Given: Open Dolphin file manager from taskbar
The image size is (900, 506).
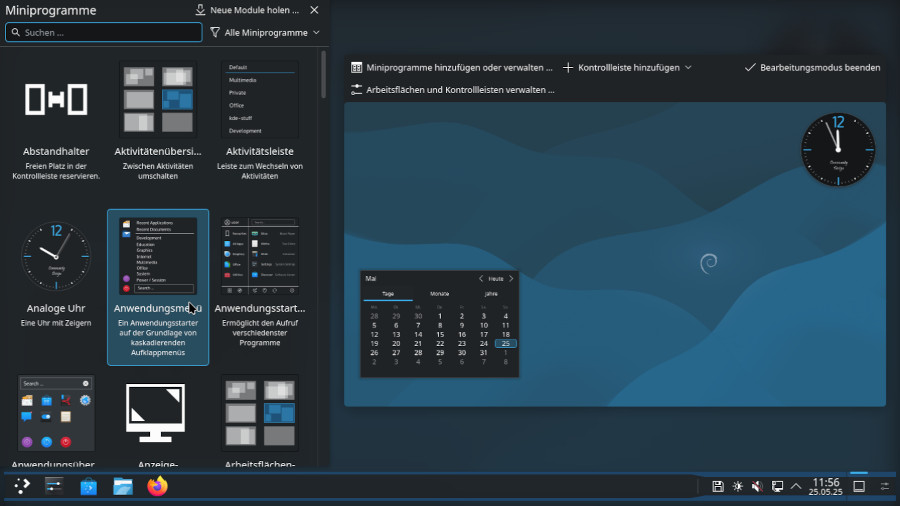Looking at the screenshot, I should (x=123, y=486).
